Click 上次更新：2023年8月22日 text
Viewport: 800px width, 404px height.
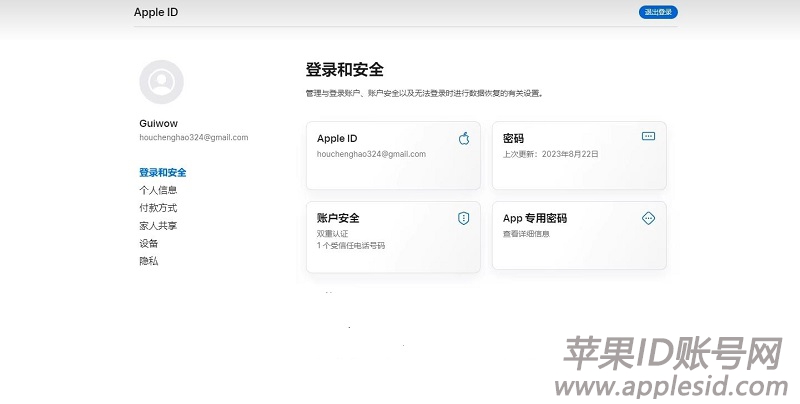pos(551,154)
